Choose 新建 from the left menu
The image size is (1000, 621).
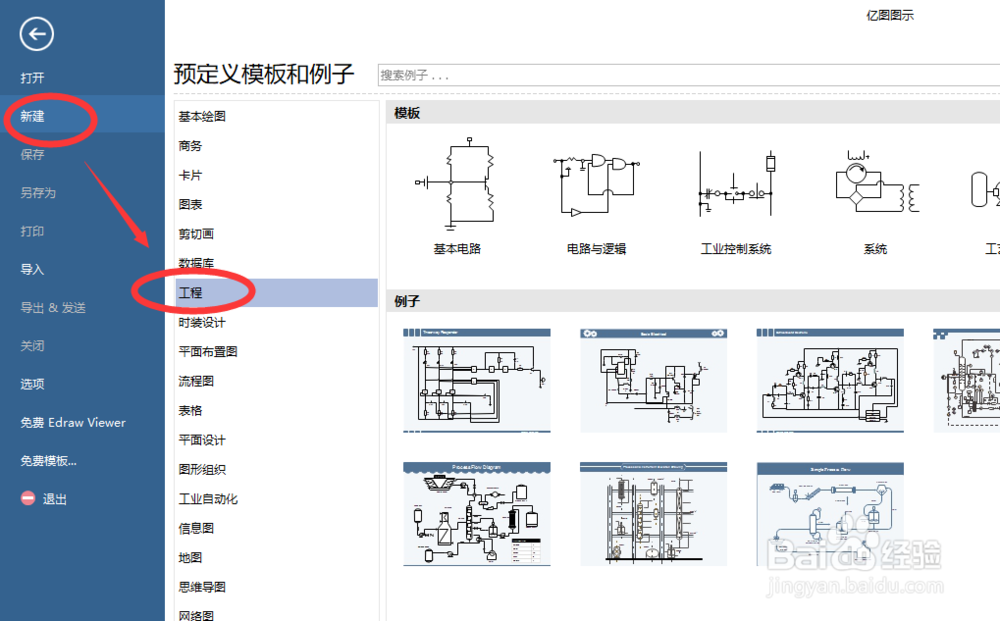tap(33, 116)
